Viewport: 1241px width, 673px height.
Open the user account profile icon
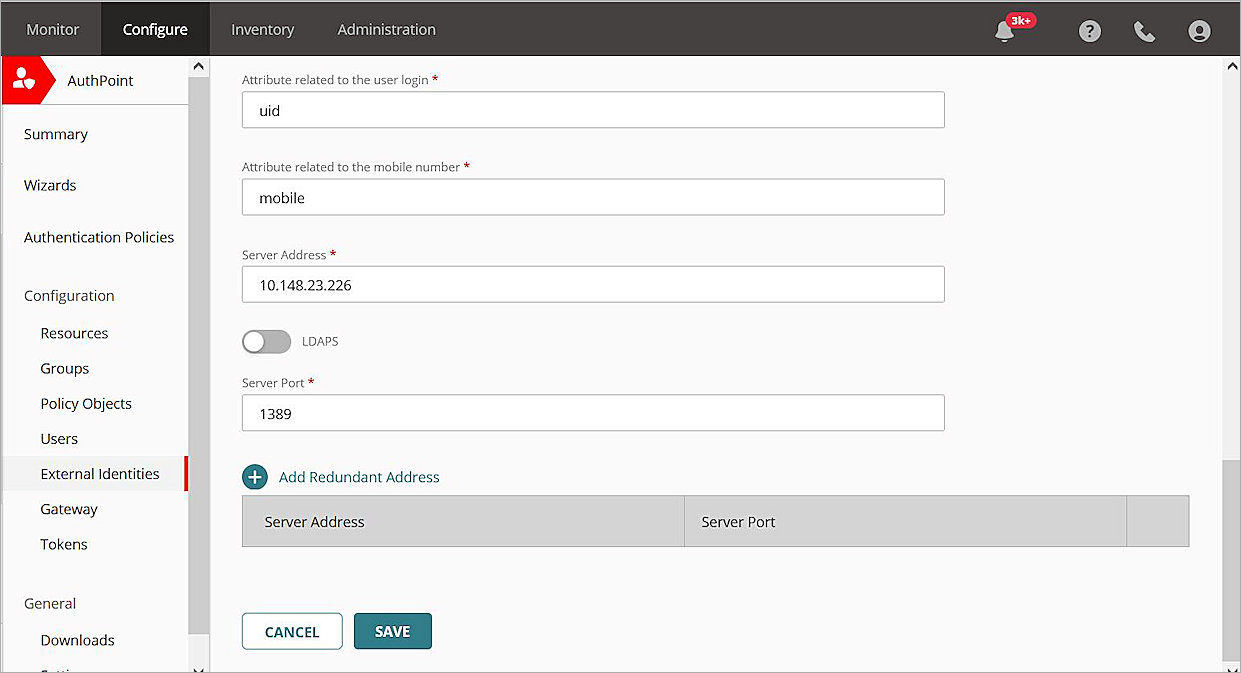(1199, 31)
